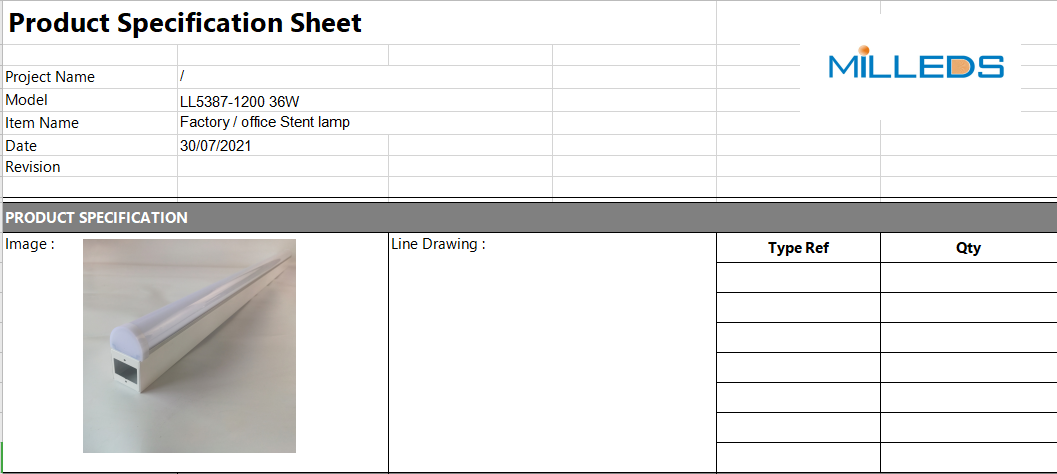
Task: Select the first empty cell under Type Ref
Action: pyautogui.click(x=798, y=277)
